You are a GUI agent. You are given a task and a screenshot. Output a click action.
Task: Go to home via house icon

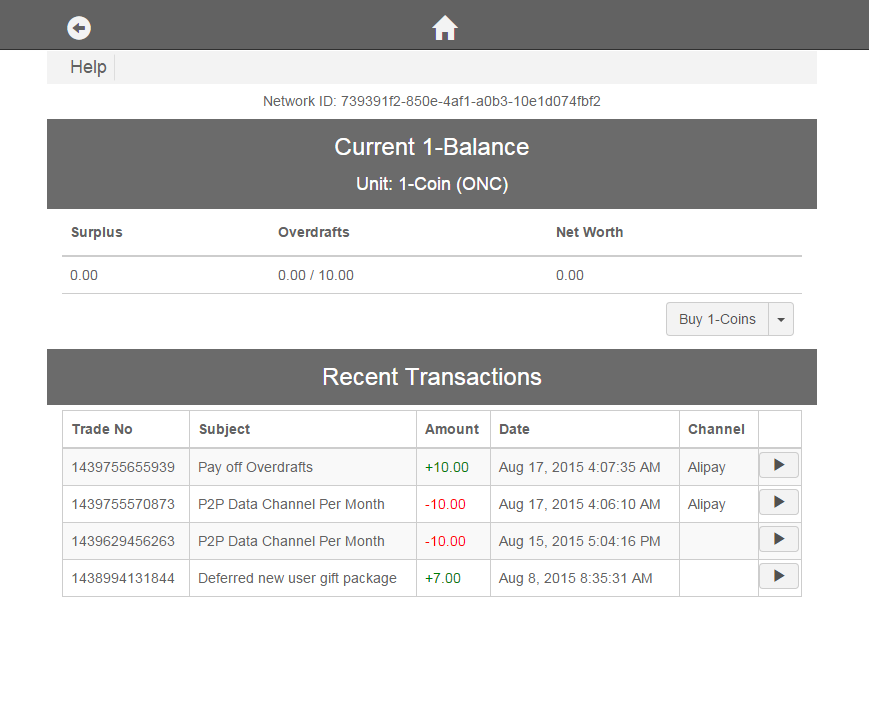click(445, 28)
